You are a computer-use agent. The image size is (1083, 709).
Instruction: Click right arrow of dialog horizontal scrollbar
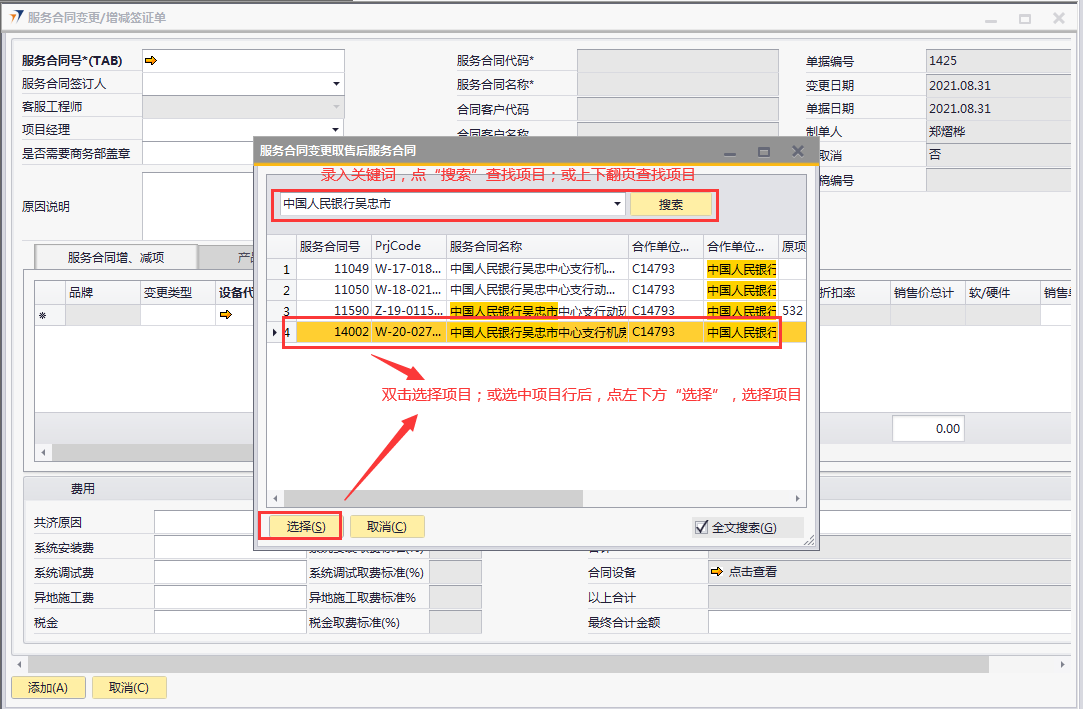pyautogui.click(x=798, y=498)
